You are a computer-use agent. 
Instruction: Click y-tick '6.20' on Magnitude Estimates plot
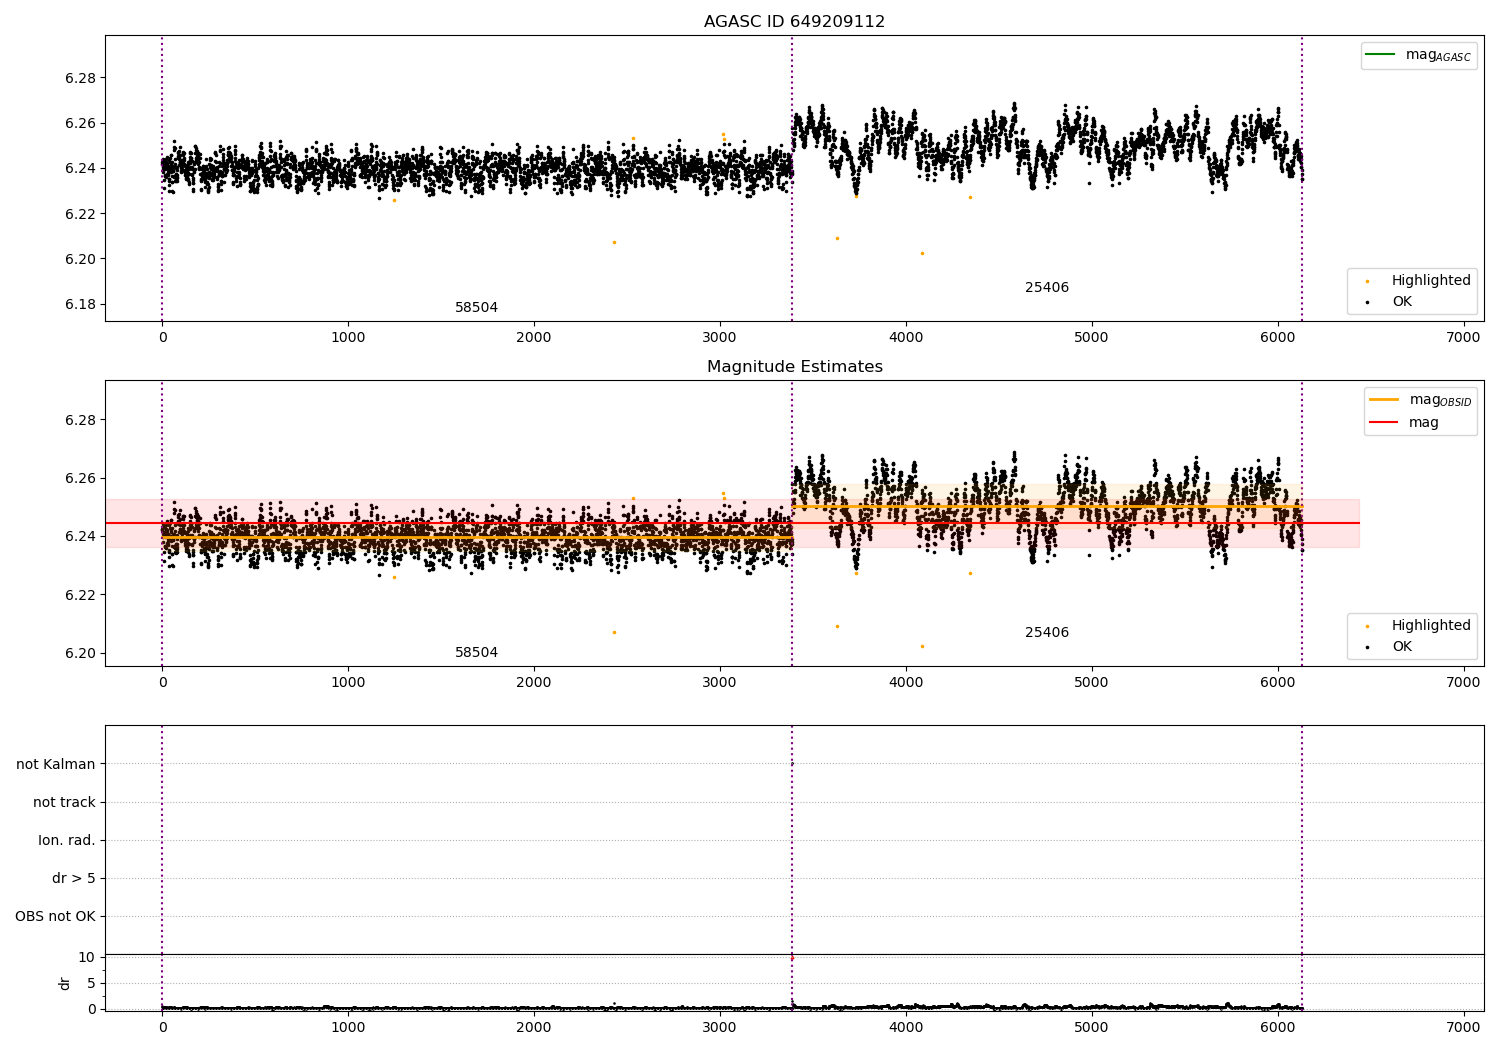[x=80, y=654]
